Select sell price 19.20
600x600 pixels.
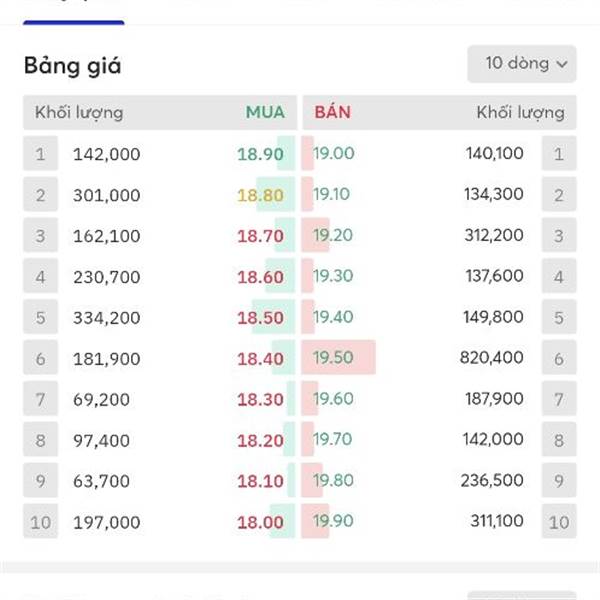coord(333,236)
